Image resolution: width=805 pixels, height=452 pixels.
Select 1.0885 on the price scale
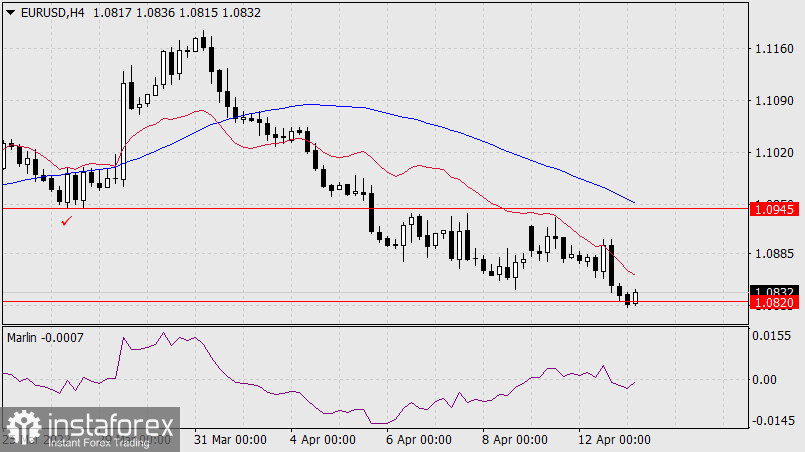(776, 254)
